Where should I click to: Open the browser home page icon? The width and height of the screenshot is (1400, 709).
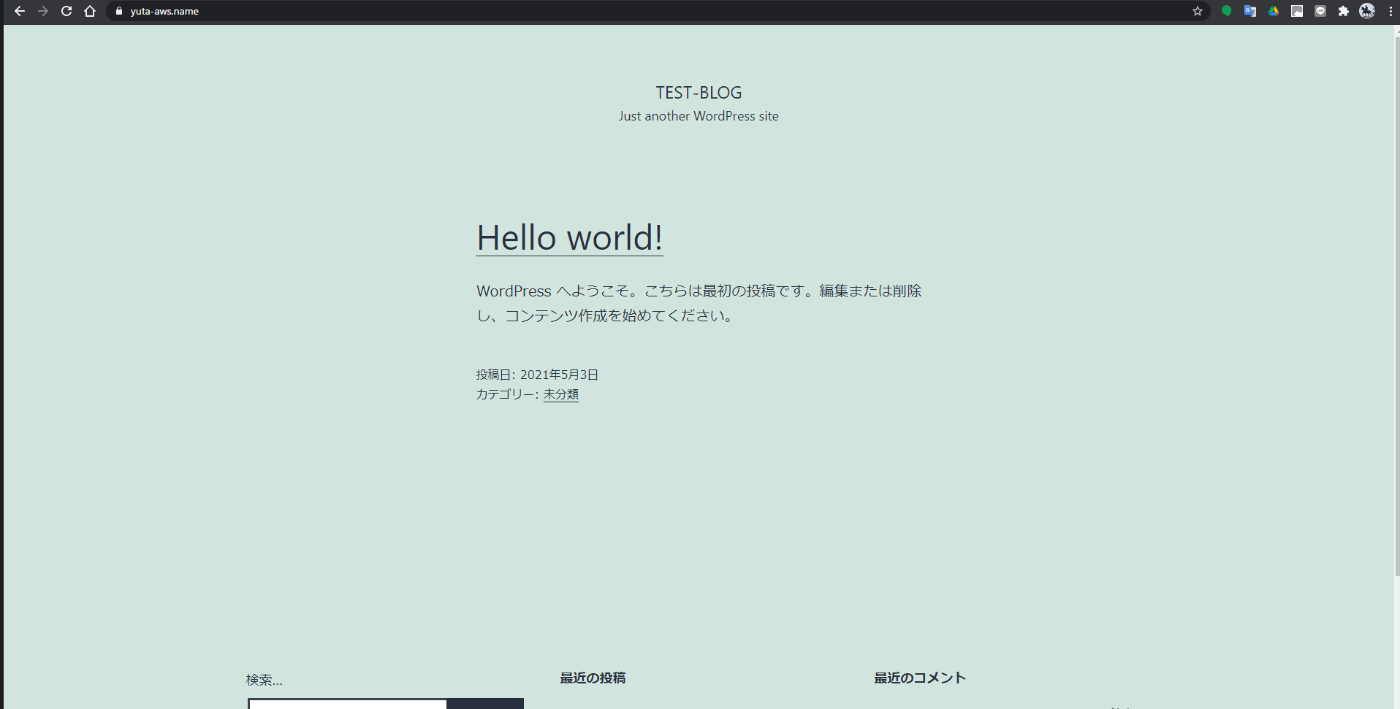point(90,11)
